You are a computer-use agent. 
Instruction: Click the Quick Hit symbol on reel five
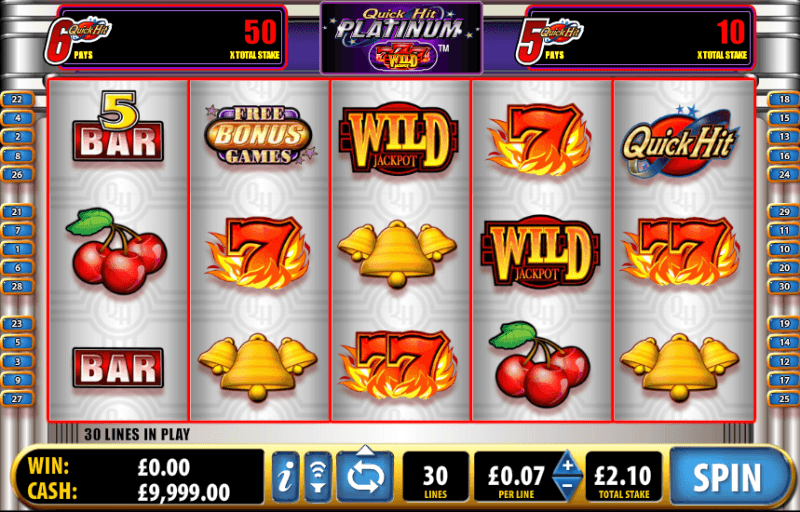pos(679,141)
